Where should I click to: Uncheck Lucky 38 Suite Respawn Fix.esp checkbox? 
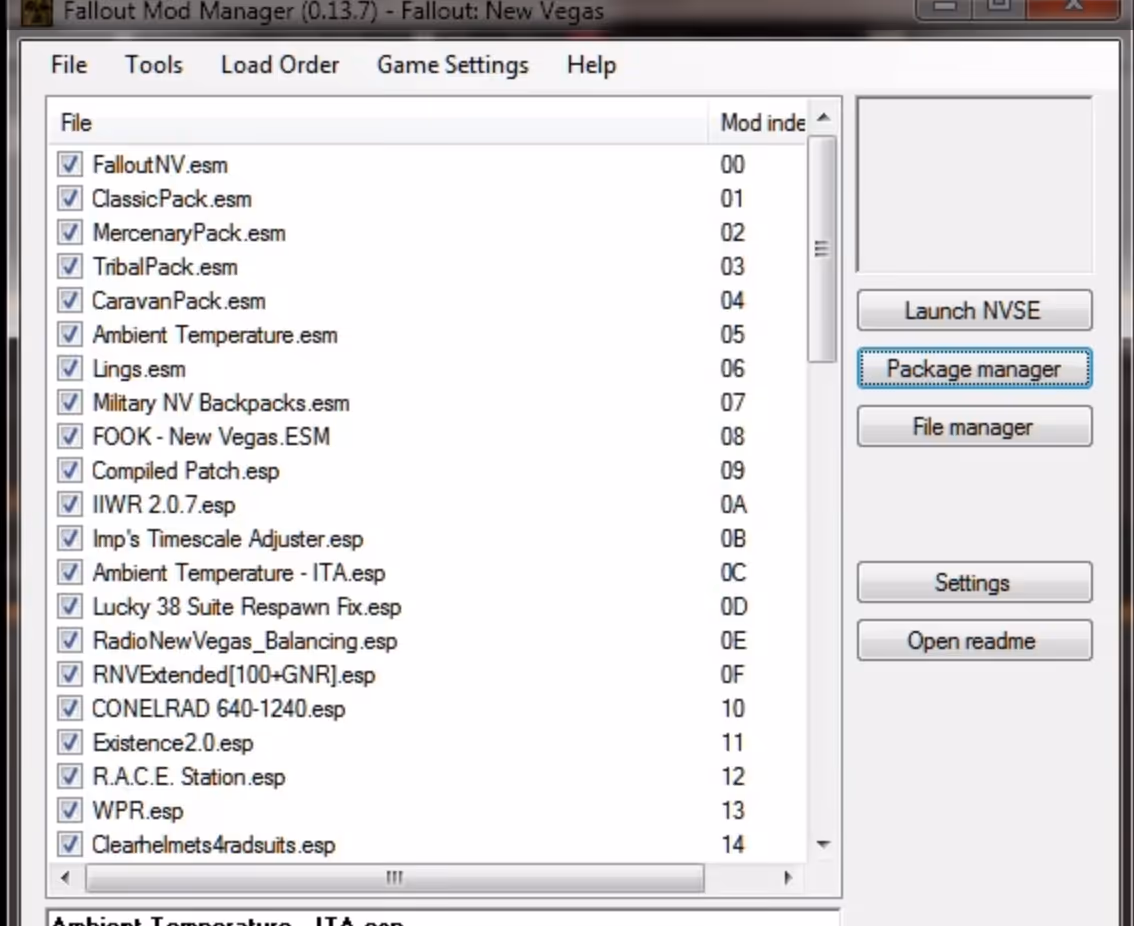[69, 606]
